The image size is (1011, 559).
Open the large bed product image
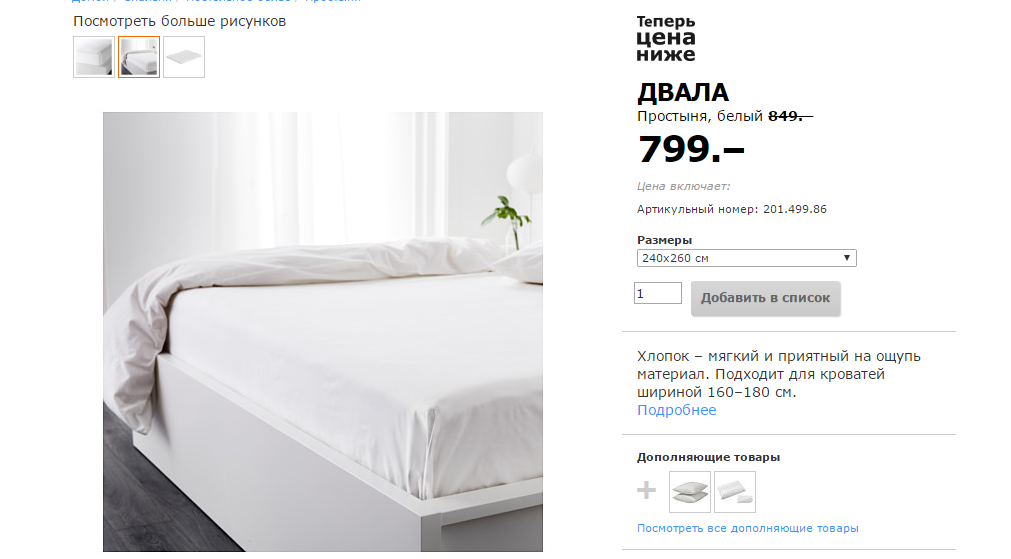(322, 331)
